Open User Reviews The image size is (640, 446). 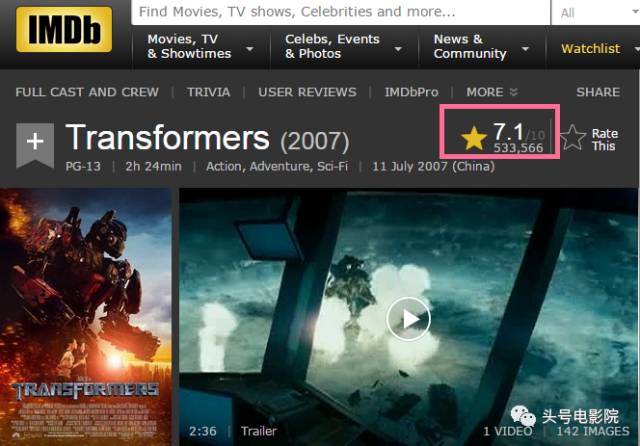[x=307, y=92]
